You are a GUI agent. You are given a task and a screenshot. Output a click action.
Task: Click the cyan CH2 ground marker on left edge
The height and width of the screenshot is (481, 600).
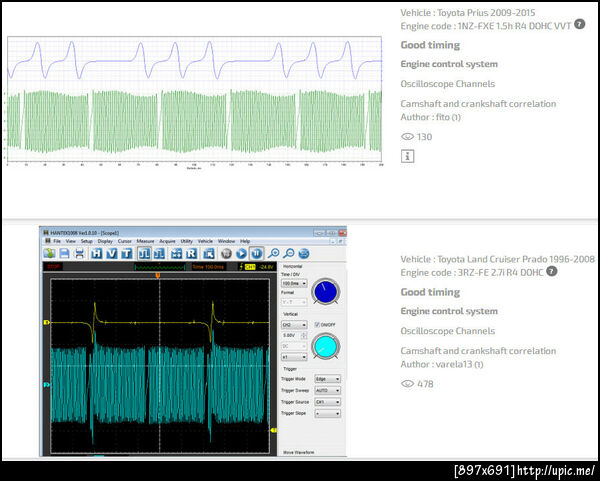click(x=47, y=385)
